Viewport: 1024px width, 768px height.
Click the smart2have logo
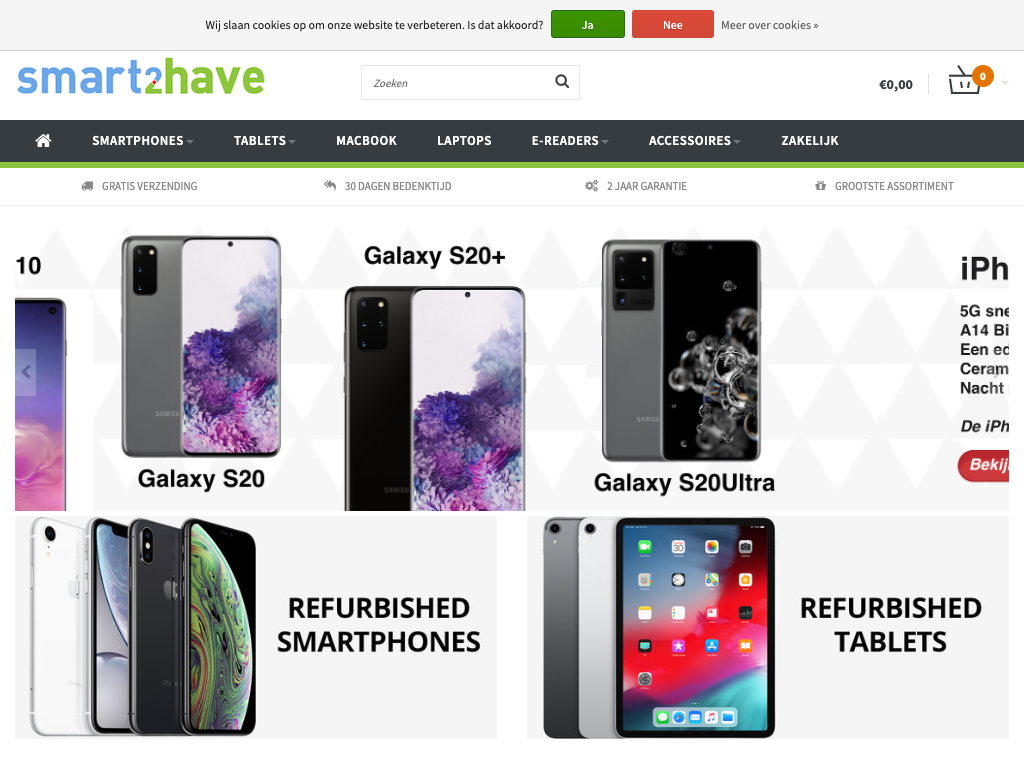[140, 77]
